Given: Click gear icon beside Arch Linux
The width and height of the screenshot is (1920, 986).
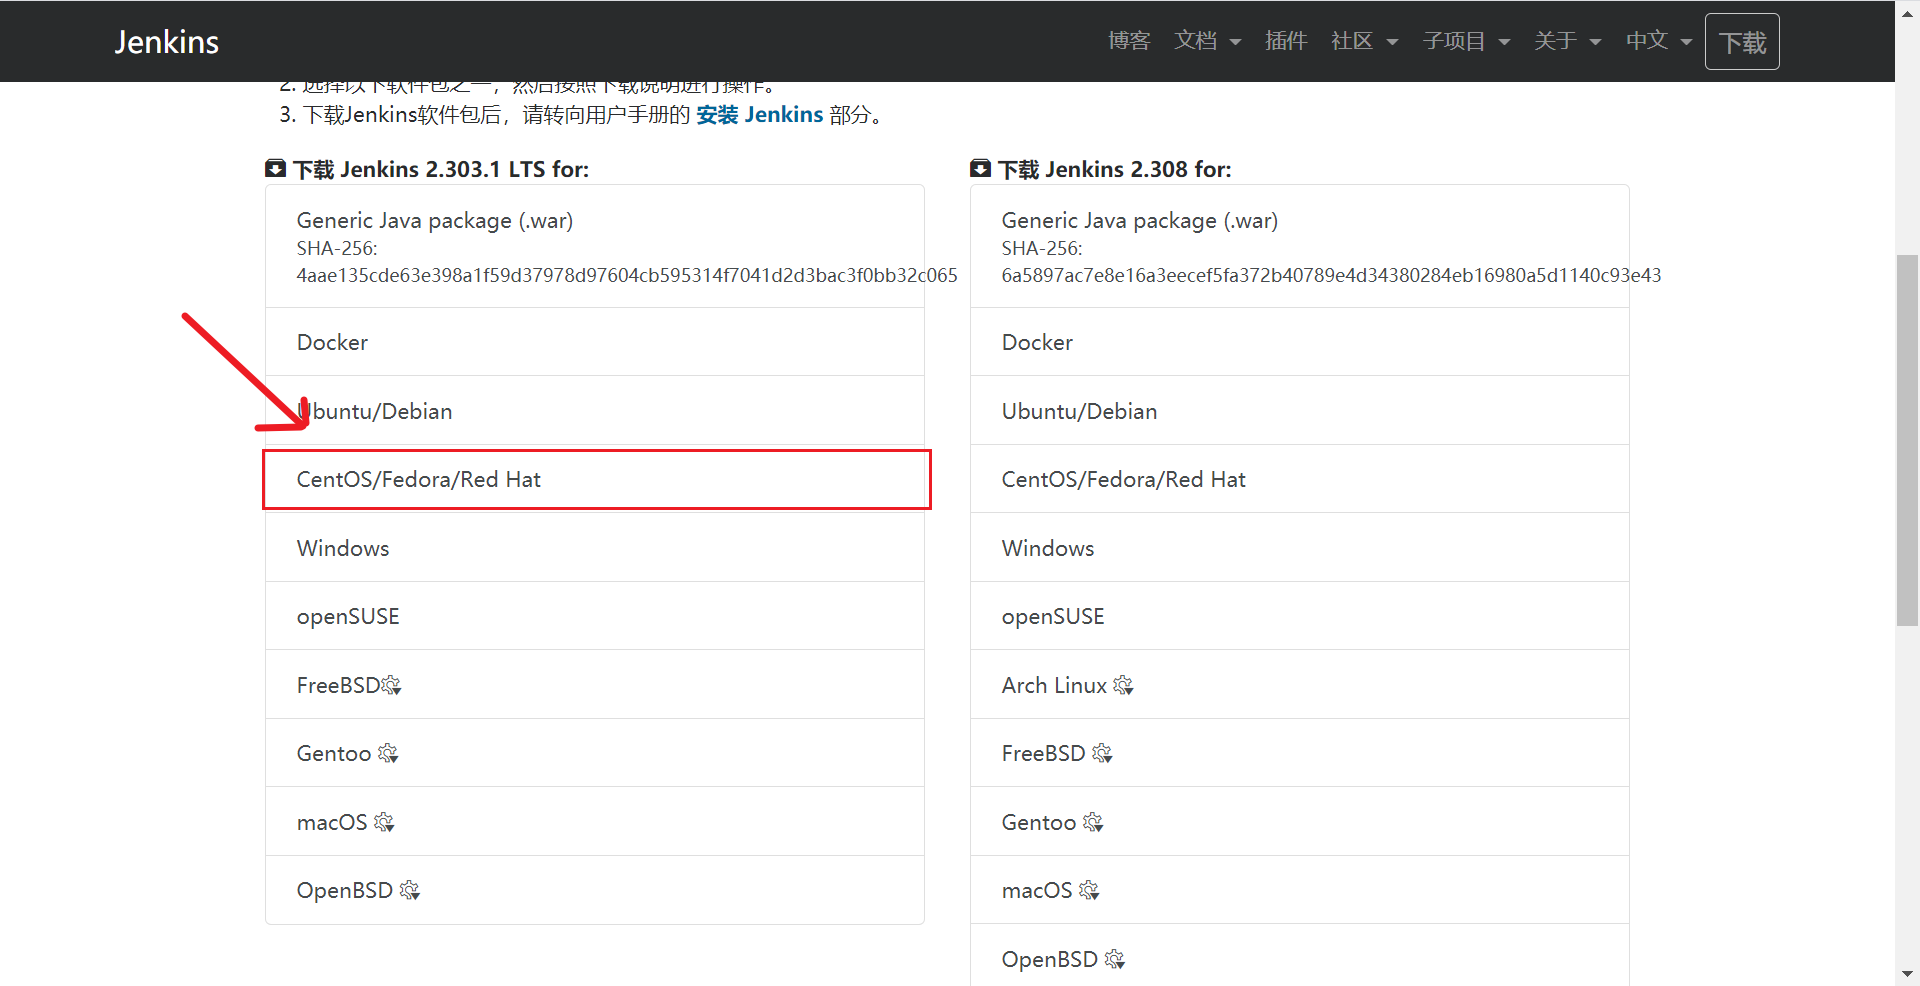Looking at the screenshot, I should point(1123,686).
